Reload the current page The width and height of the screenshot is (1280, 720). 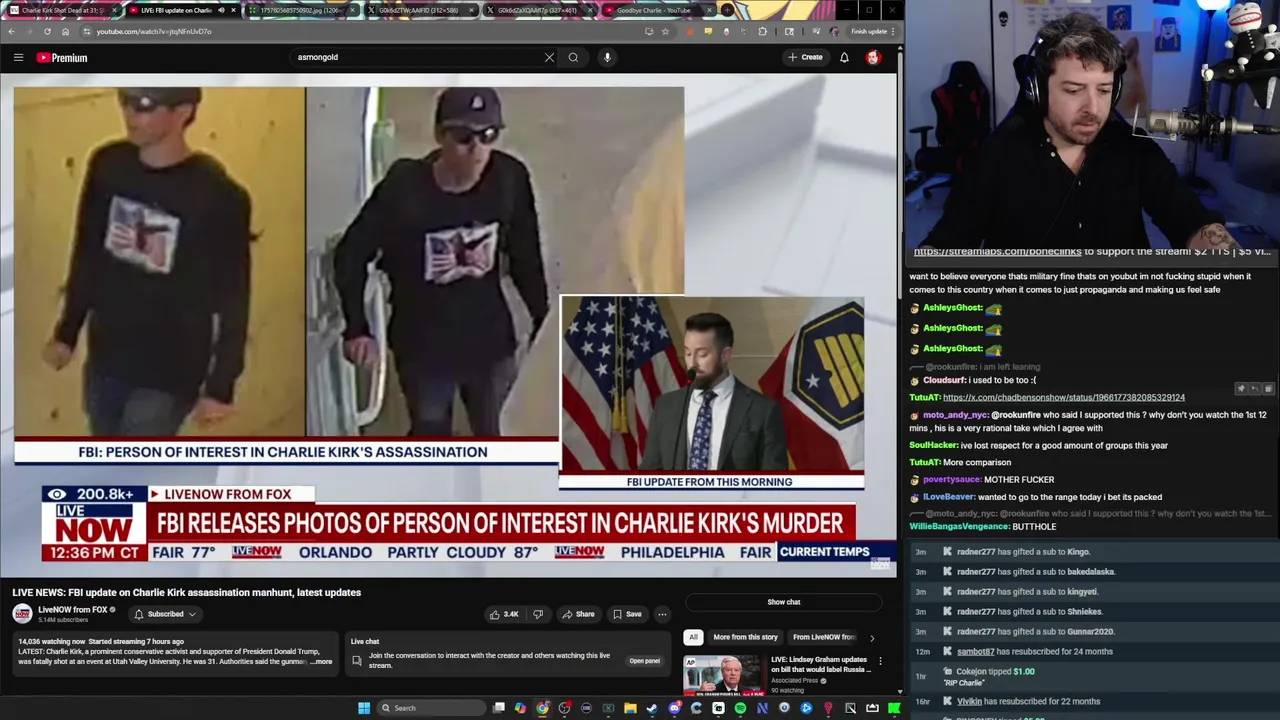pyautogui.click(x=47, y=31)
